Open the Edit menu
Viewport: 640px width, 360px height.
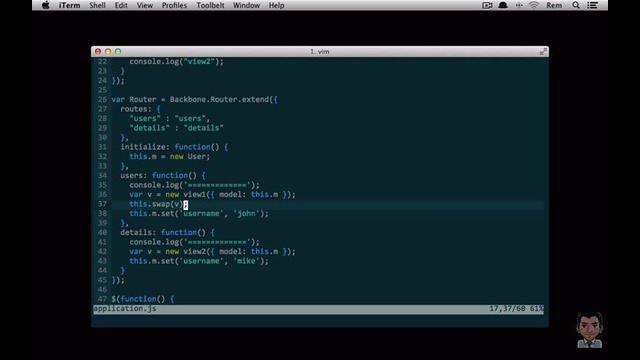pos(121,5)
